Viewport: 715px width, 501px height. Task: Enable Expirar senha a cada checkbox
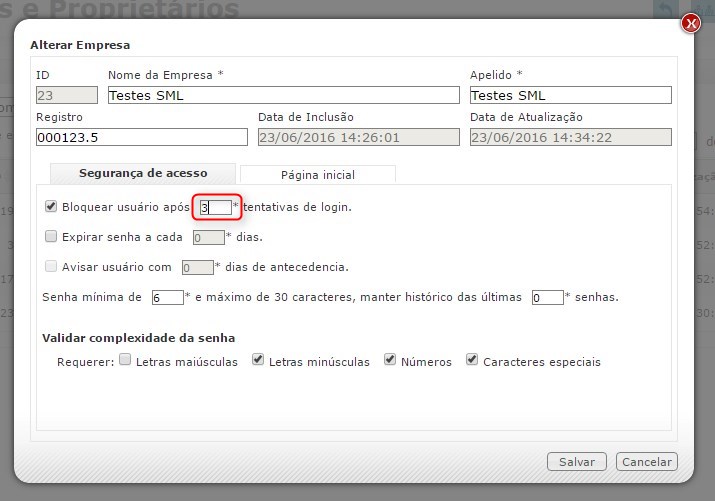[x=52, y=237]
